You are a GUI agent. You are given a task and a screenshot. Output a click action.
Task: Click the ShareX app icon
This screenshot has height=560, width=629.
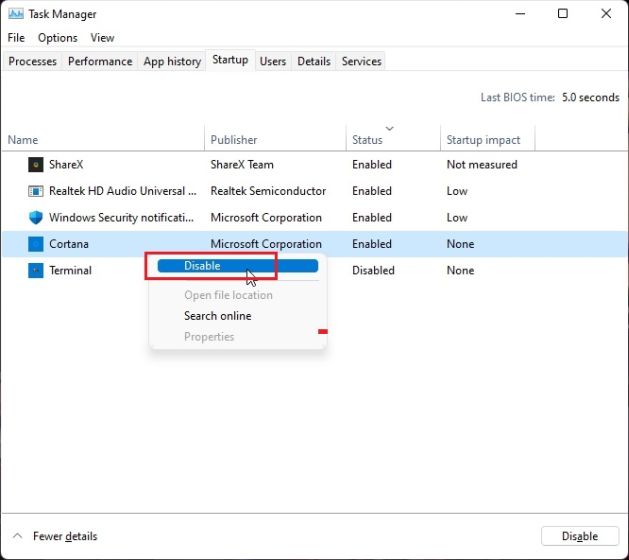pyautogui.click(x=36, y=165)
